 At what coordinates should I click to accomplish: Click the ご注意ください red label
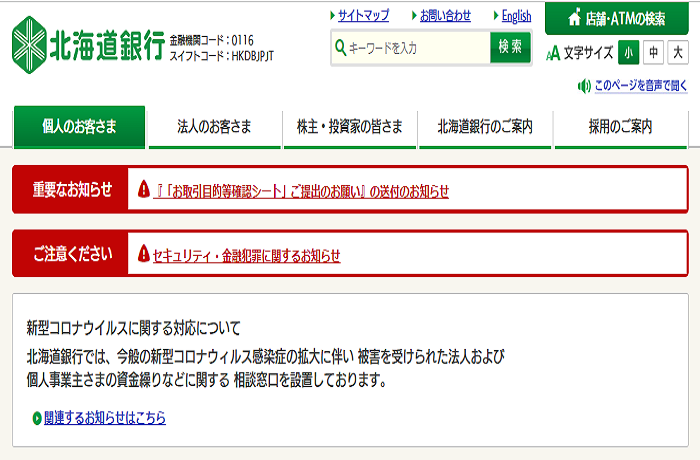tap(71, 254)
